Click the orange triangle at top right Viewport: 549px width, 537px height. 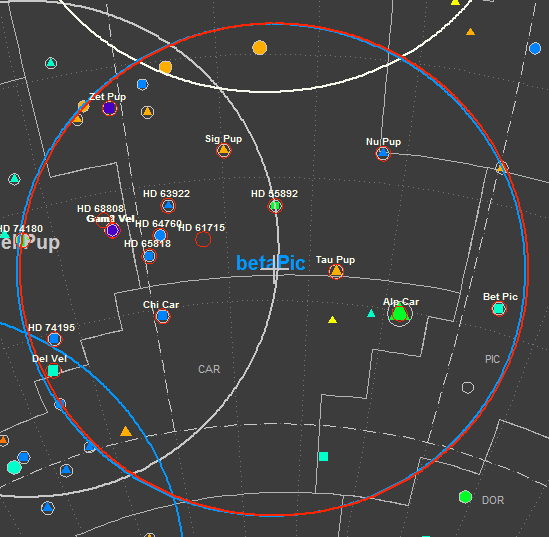click(470, 32)
